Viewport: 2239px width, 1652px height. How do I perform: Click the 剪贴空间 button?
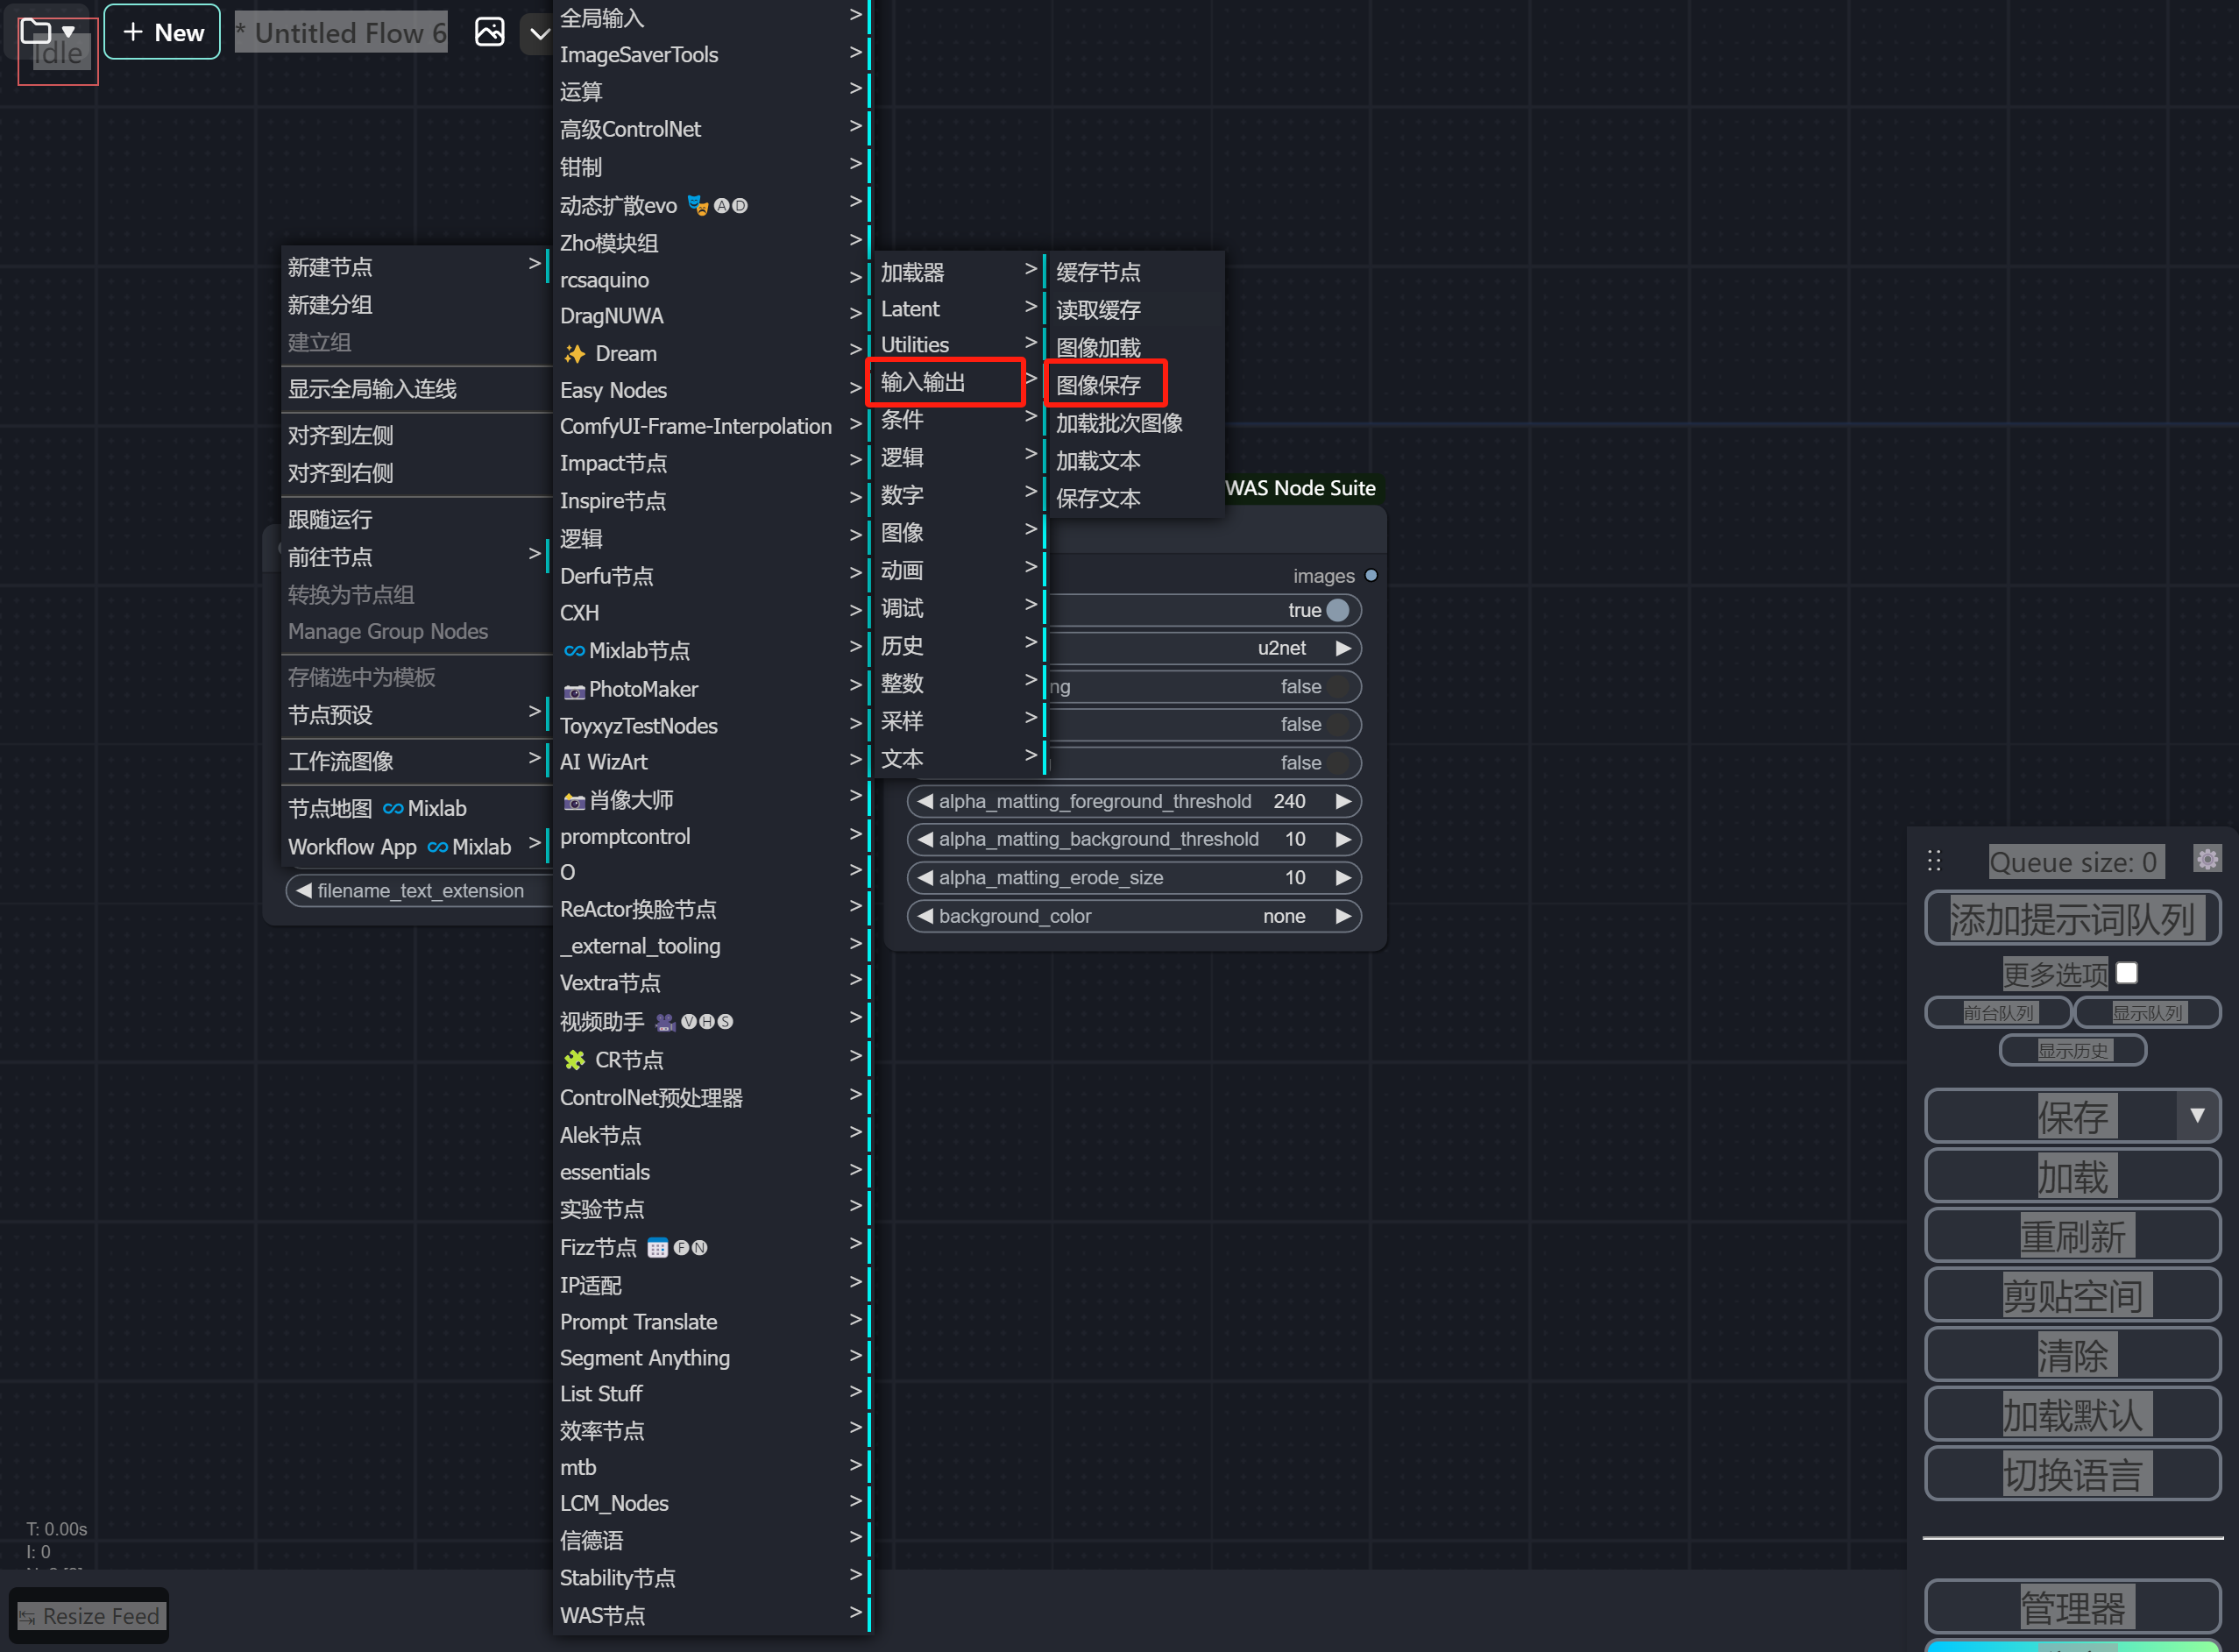2072,1295
